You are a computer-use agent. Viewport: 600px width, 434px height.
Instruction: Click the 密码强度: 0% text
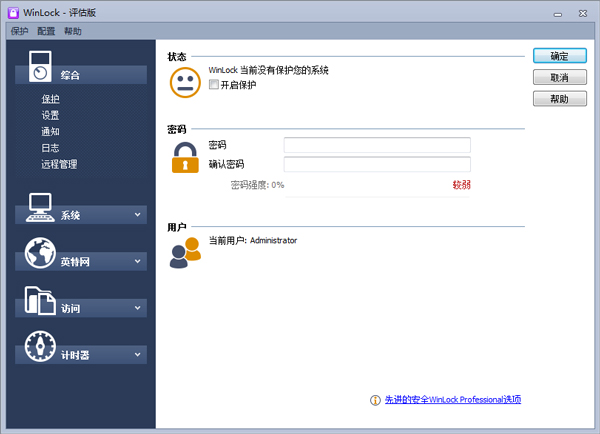(x=258, y=185)
